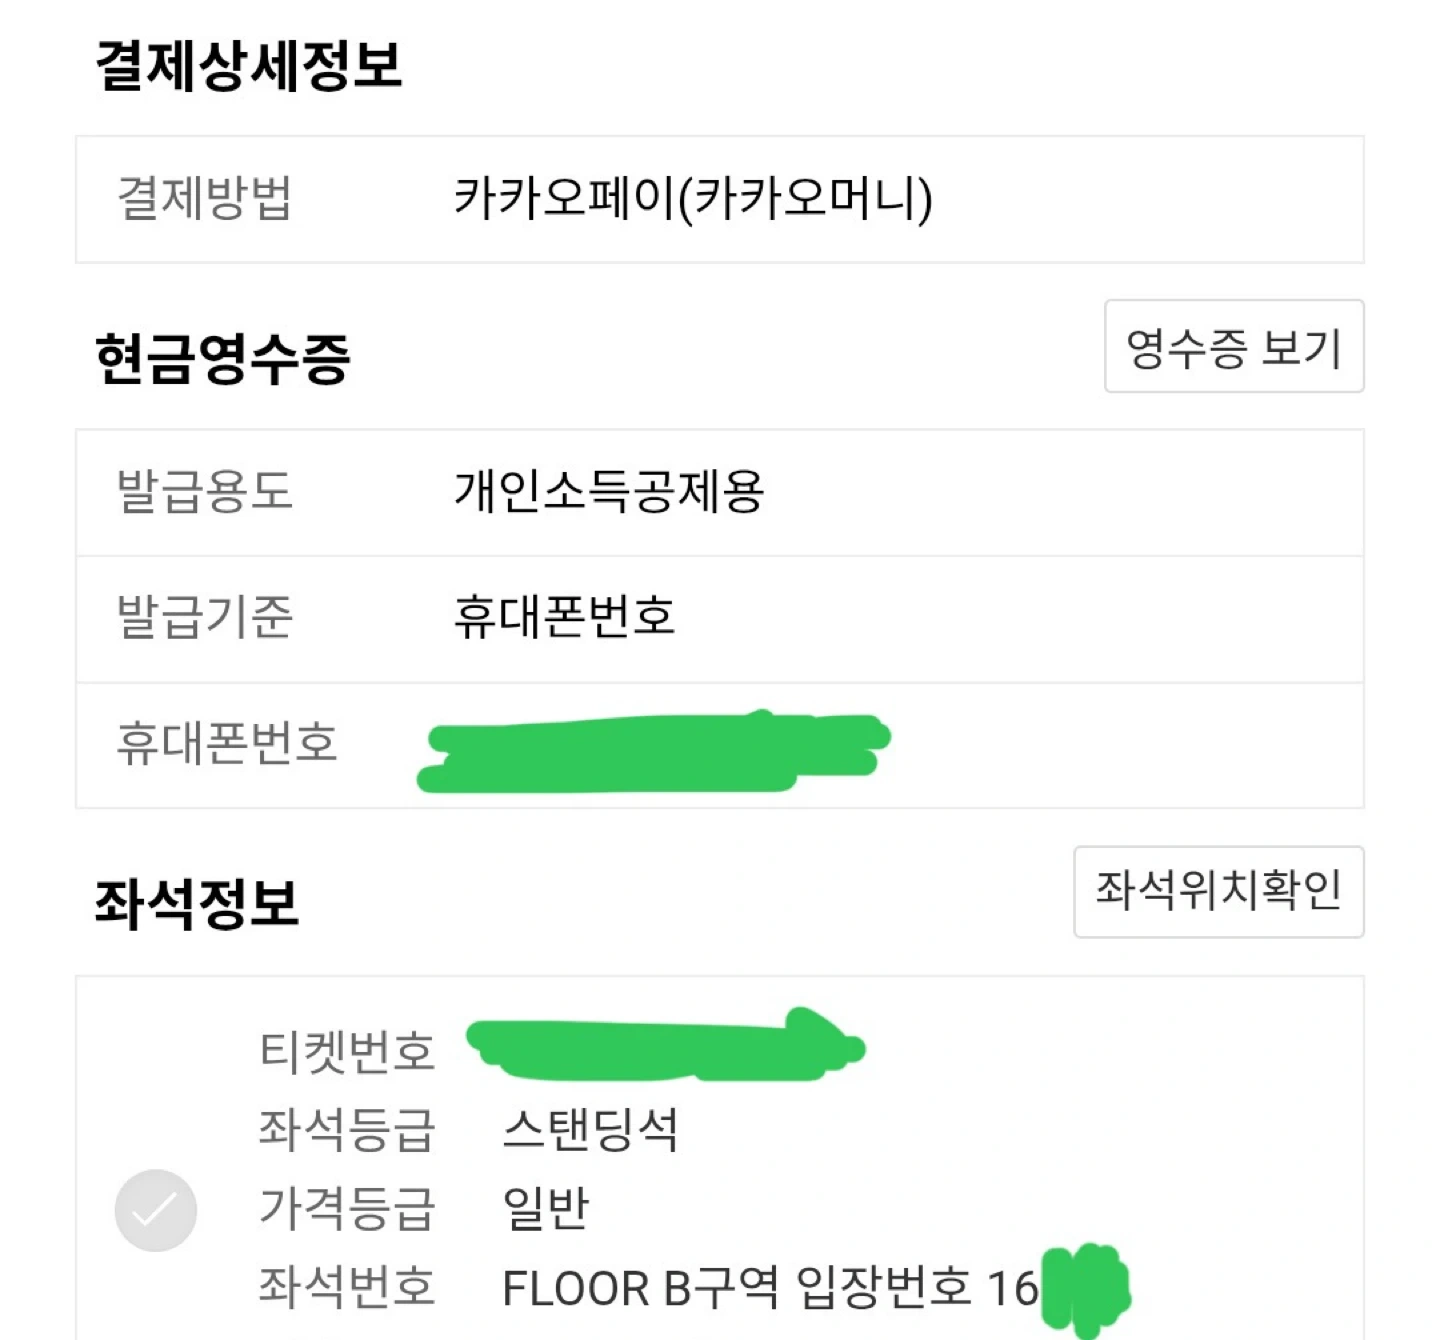Click the 개인소득공제용 issue purpose value

tap(609, 491)
